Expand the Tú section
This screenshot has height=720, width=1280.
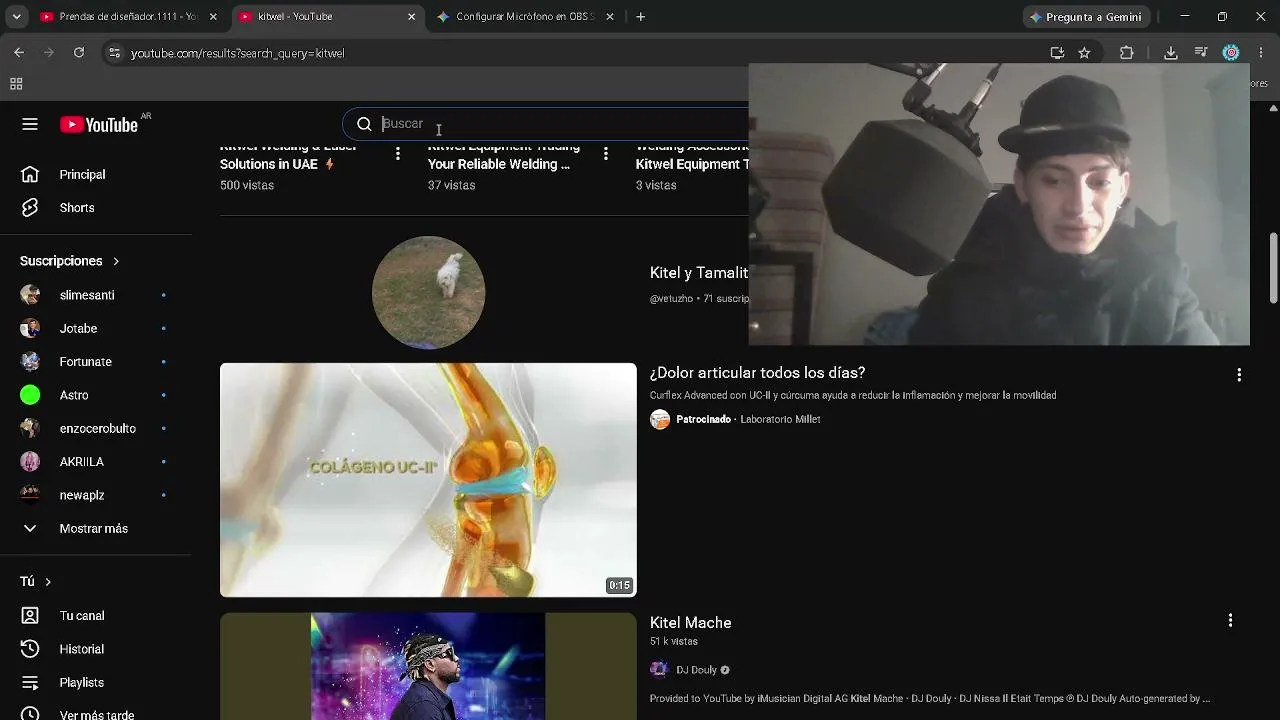36,582
